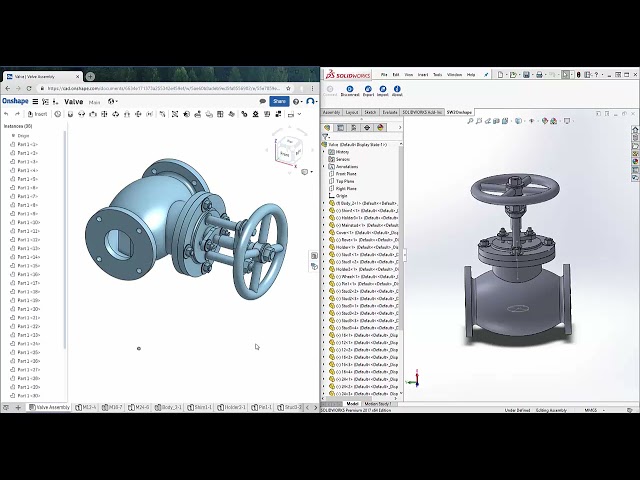Click SolidWorks New document icon
This screenshot has width=640, height=480.
500,75
